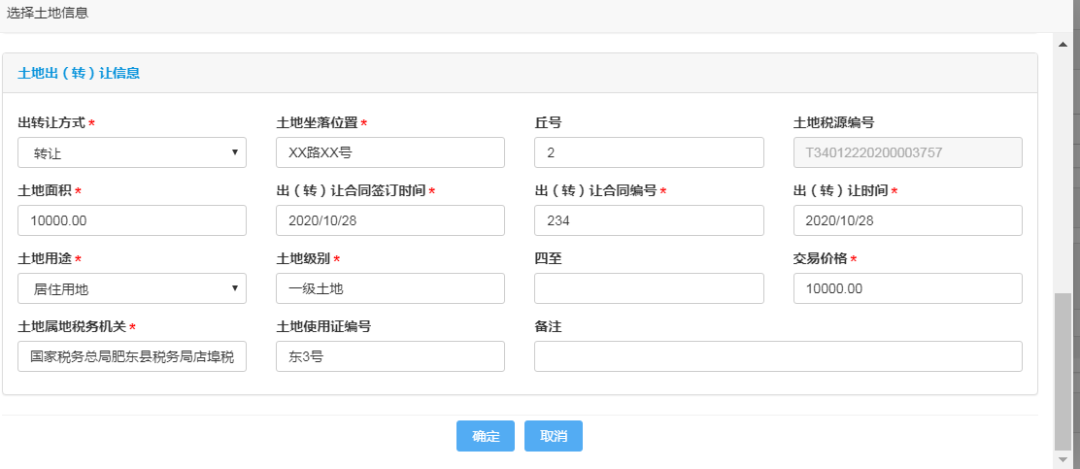Open the 出转让方式 dropdown showing 转让
This screenshot has height=469, width=1080.
pyautogui.click(x=132, y=153)
